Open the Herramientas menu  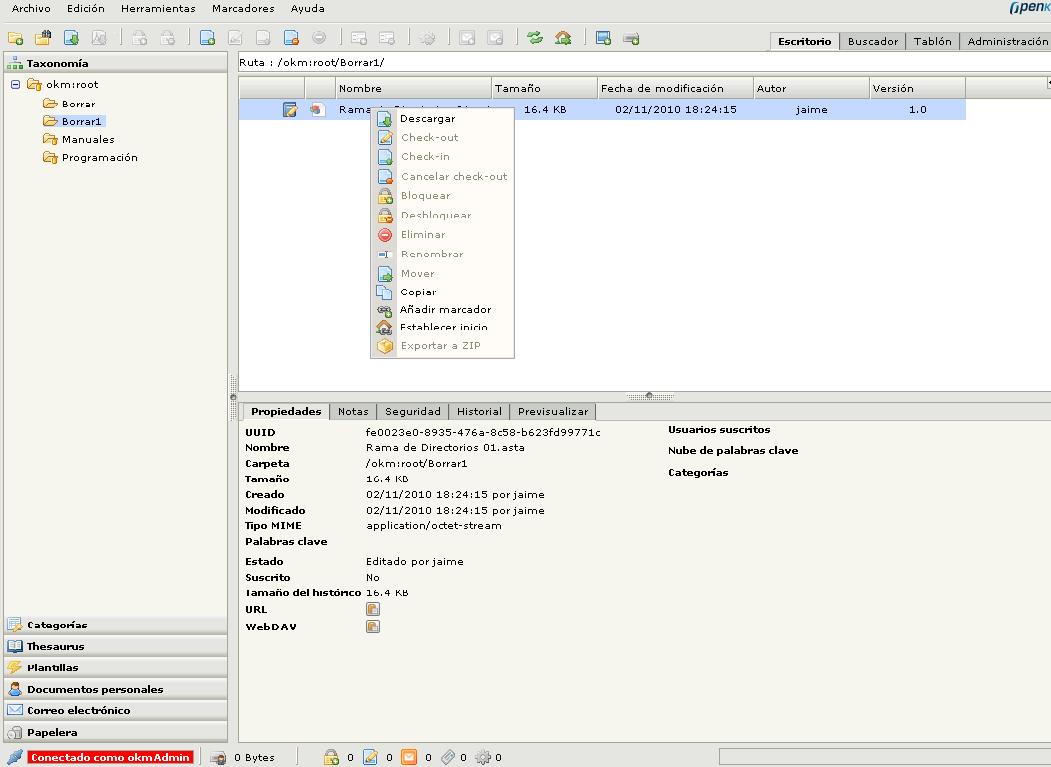[158, 9]
